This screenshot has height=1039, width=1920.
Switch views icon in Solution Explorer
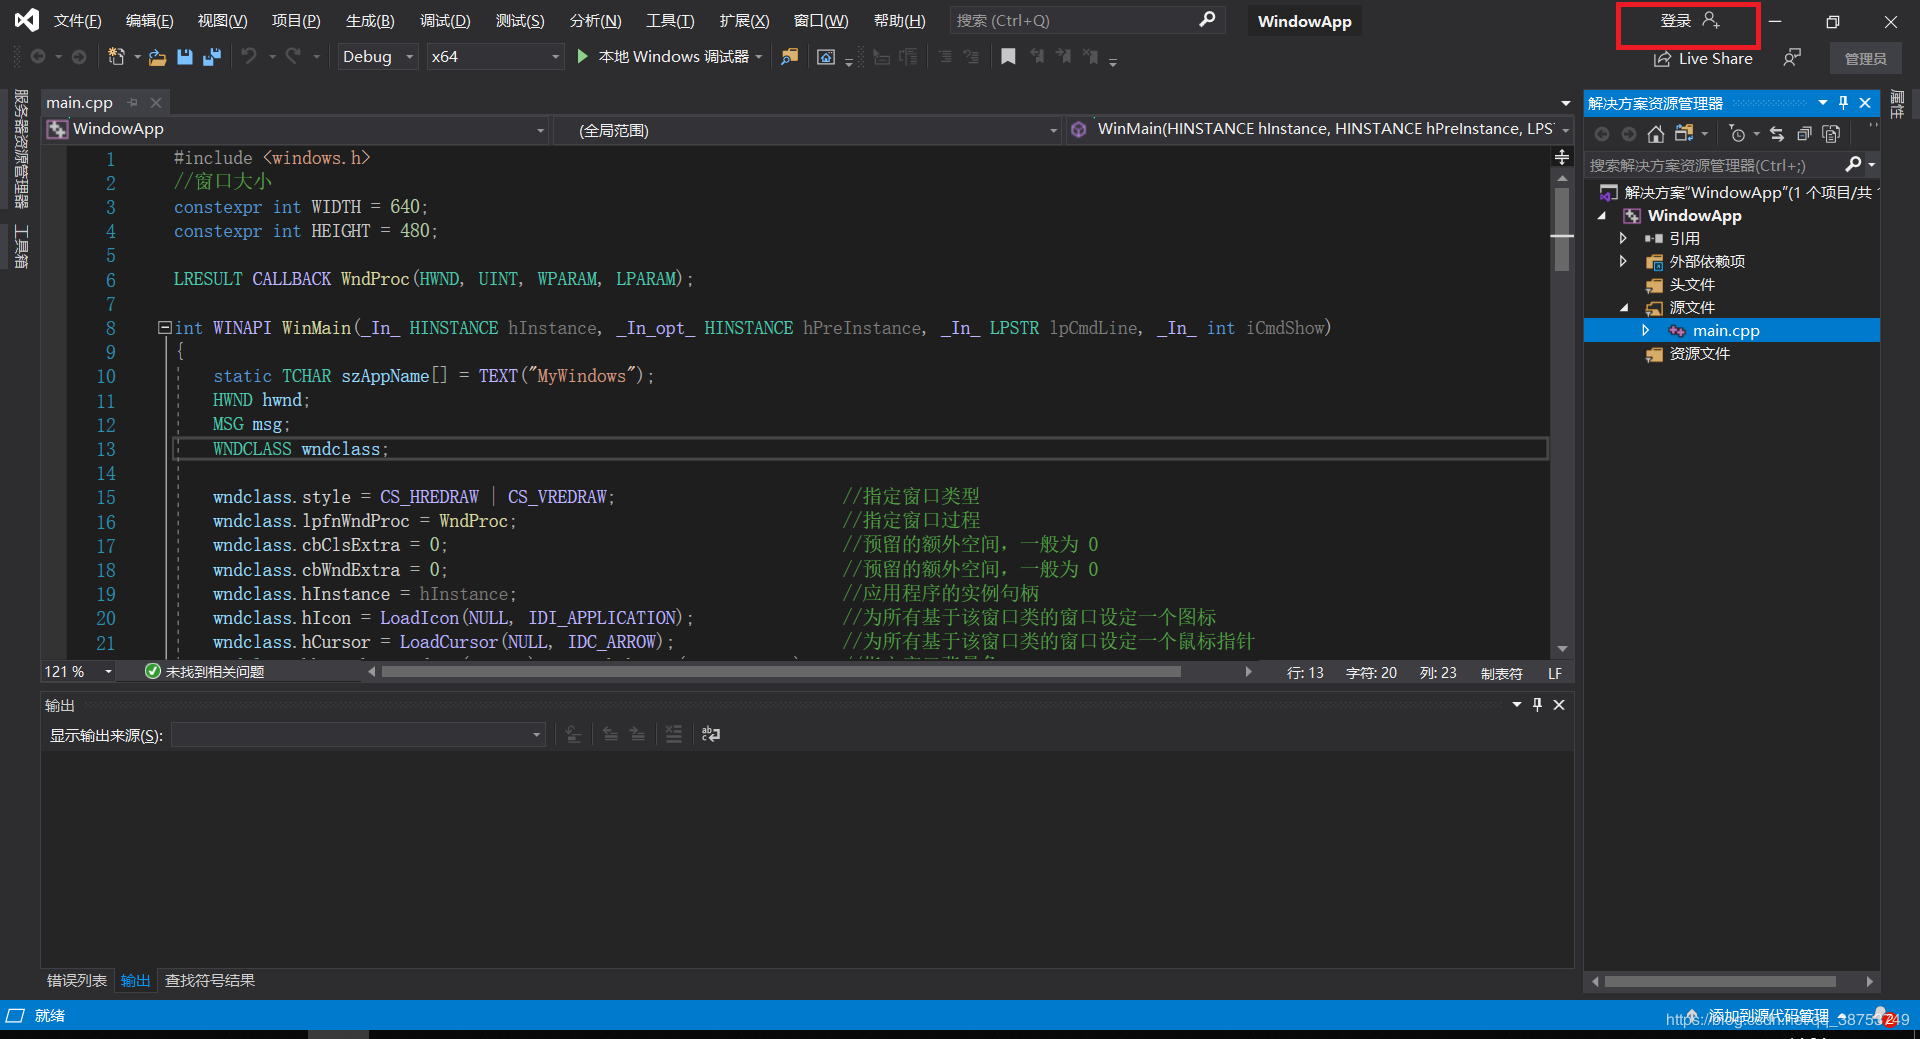(1684, 134)
